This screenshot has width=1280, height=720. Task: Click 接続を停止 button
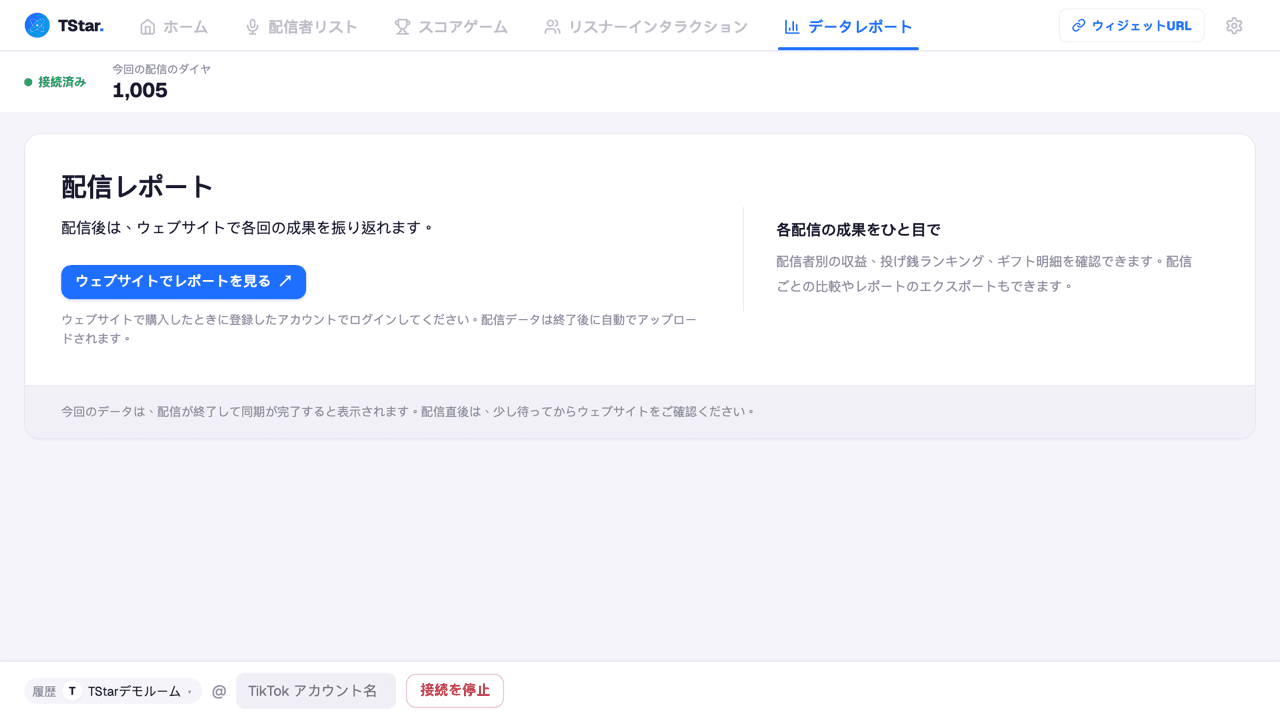(455, 691)
